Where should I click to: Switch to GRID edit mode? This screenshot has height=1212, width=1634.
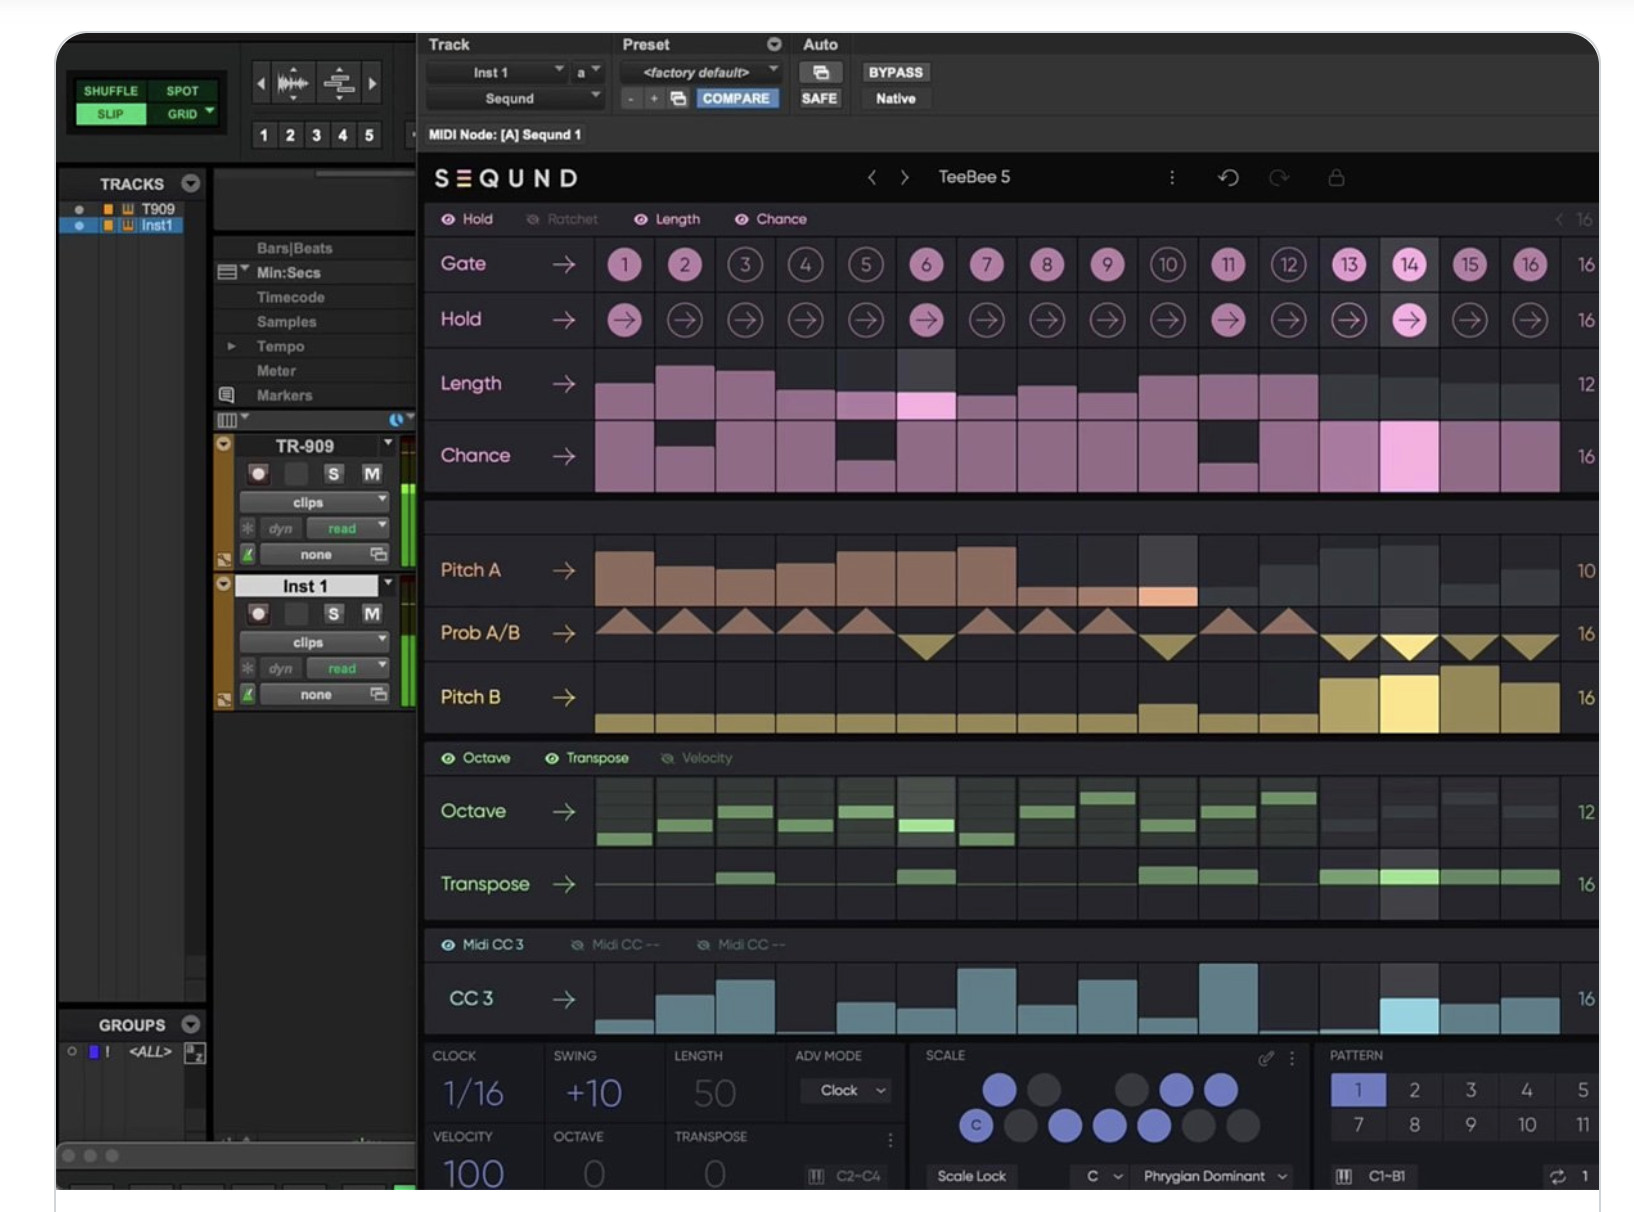click(x=183, y=114)
